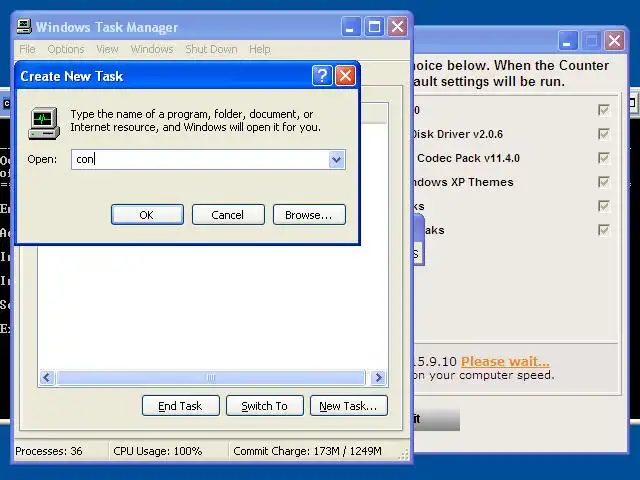Viewport: 640px width, 480px height.
Task: Click the computer monitor icon in Create New Task
Action: click(x=44, y=123)
